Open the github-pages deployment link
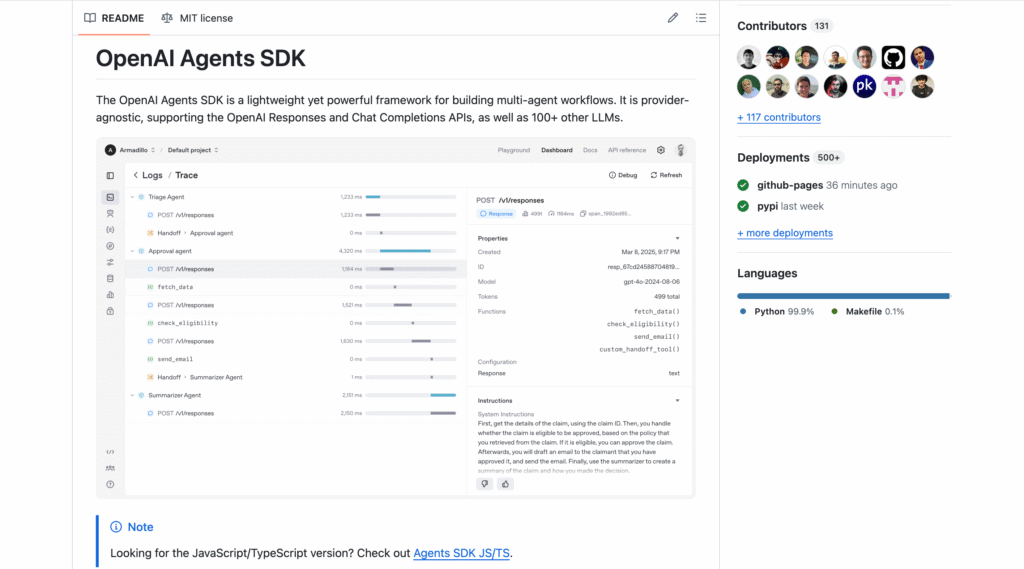Viewport: 1024px width, 569px height. coord(790,185)
